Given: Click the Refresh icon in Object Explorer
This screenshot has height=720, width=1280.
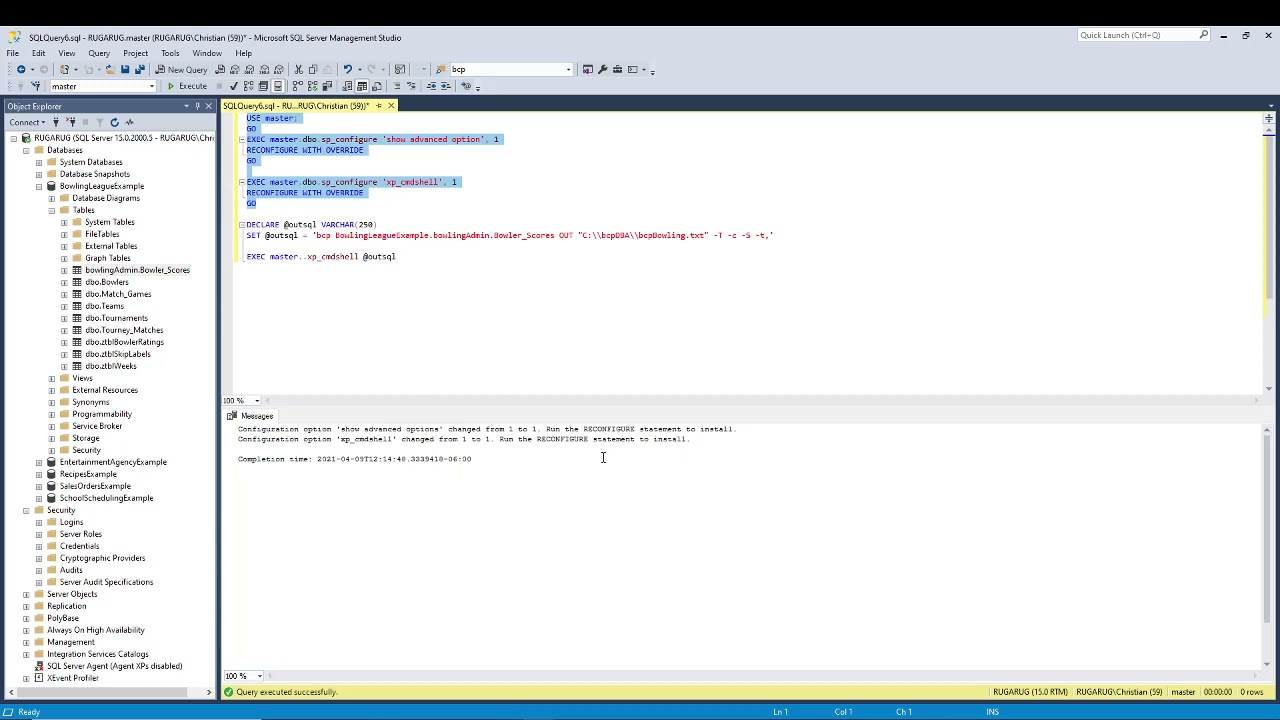Looking at the screenshot, I should [x=114, y=122].
